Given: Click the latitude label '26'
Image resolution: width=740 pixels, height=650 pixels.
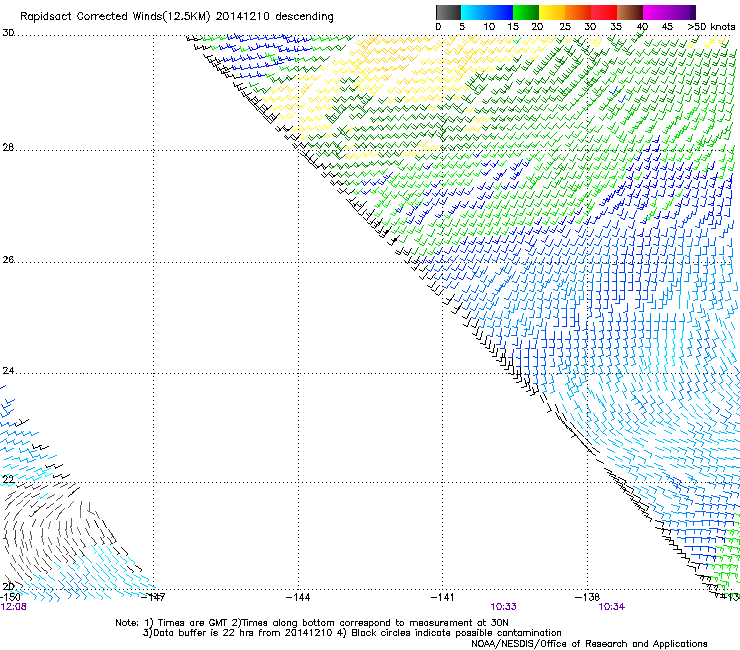Looking at the screenshot, I should (x=8, y=260).
